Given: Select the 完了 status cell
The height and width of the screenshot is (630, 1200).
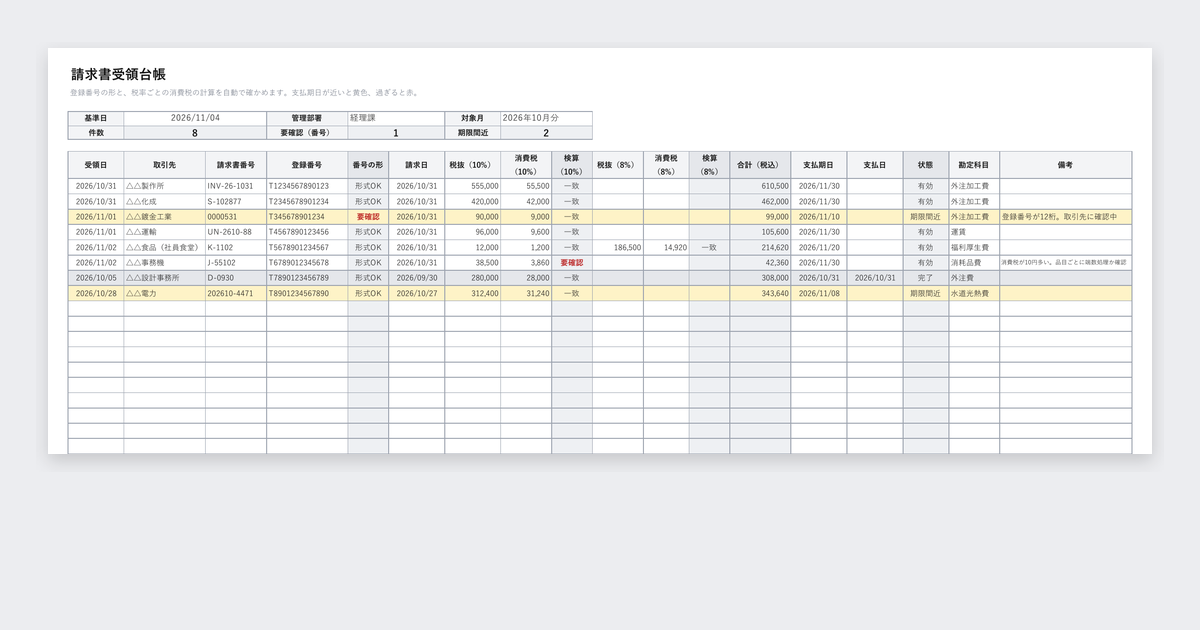Looking at the screenshot, I should click(926, 278).
